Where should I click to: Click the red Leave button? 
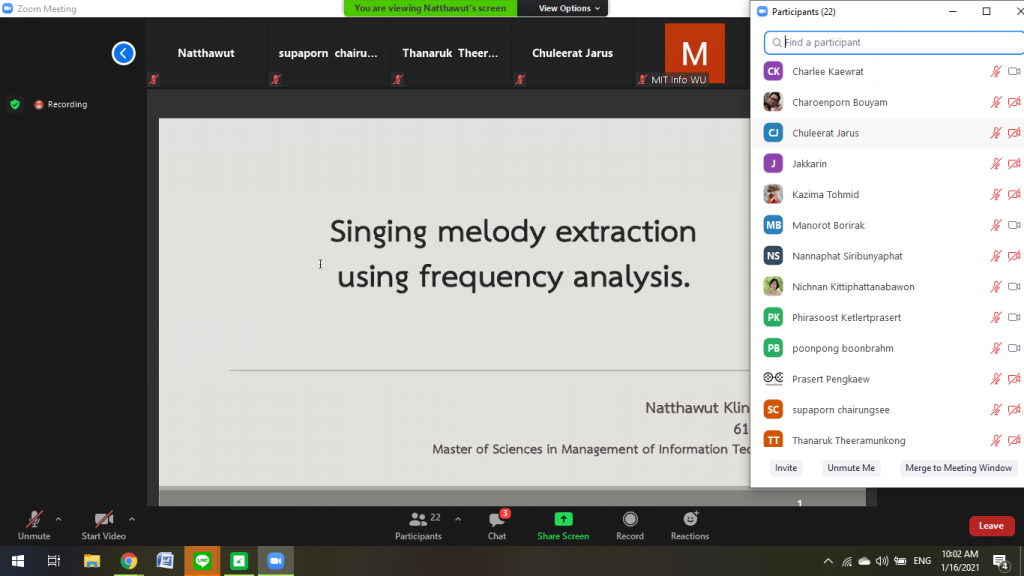990,526
